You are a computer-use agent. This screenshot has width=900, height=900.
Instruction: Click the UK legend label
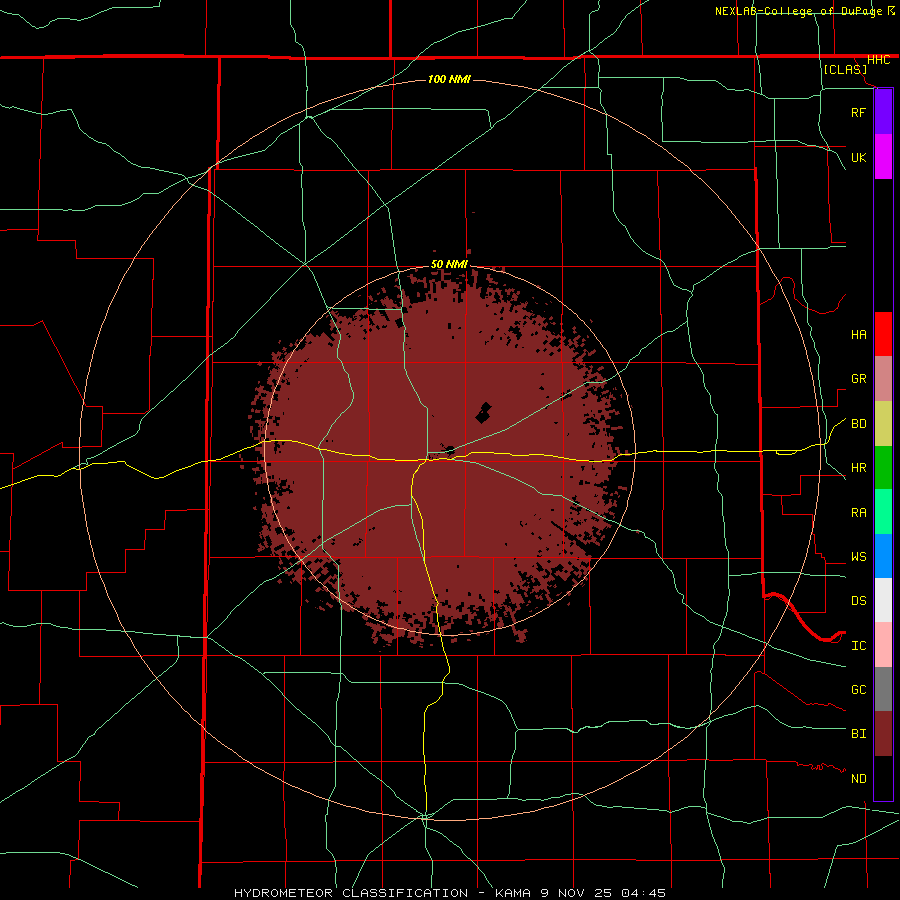point(858,157)
